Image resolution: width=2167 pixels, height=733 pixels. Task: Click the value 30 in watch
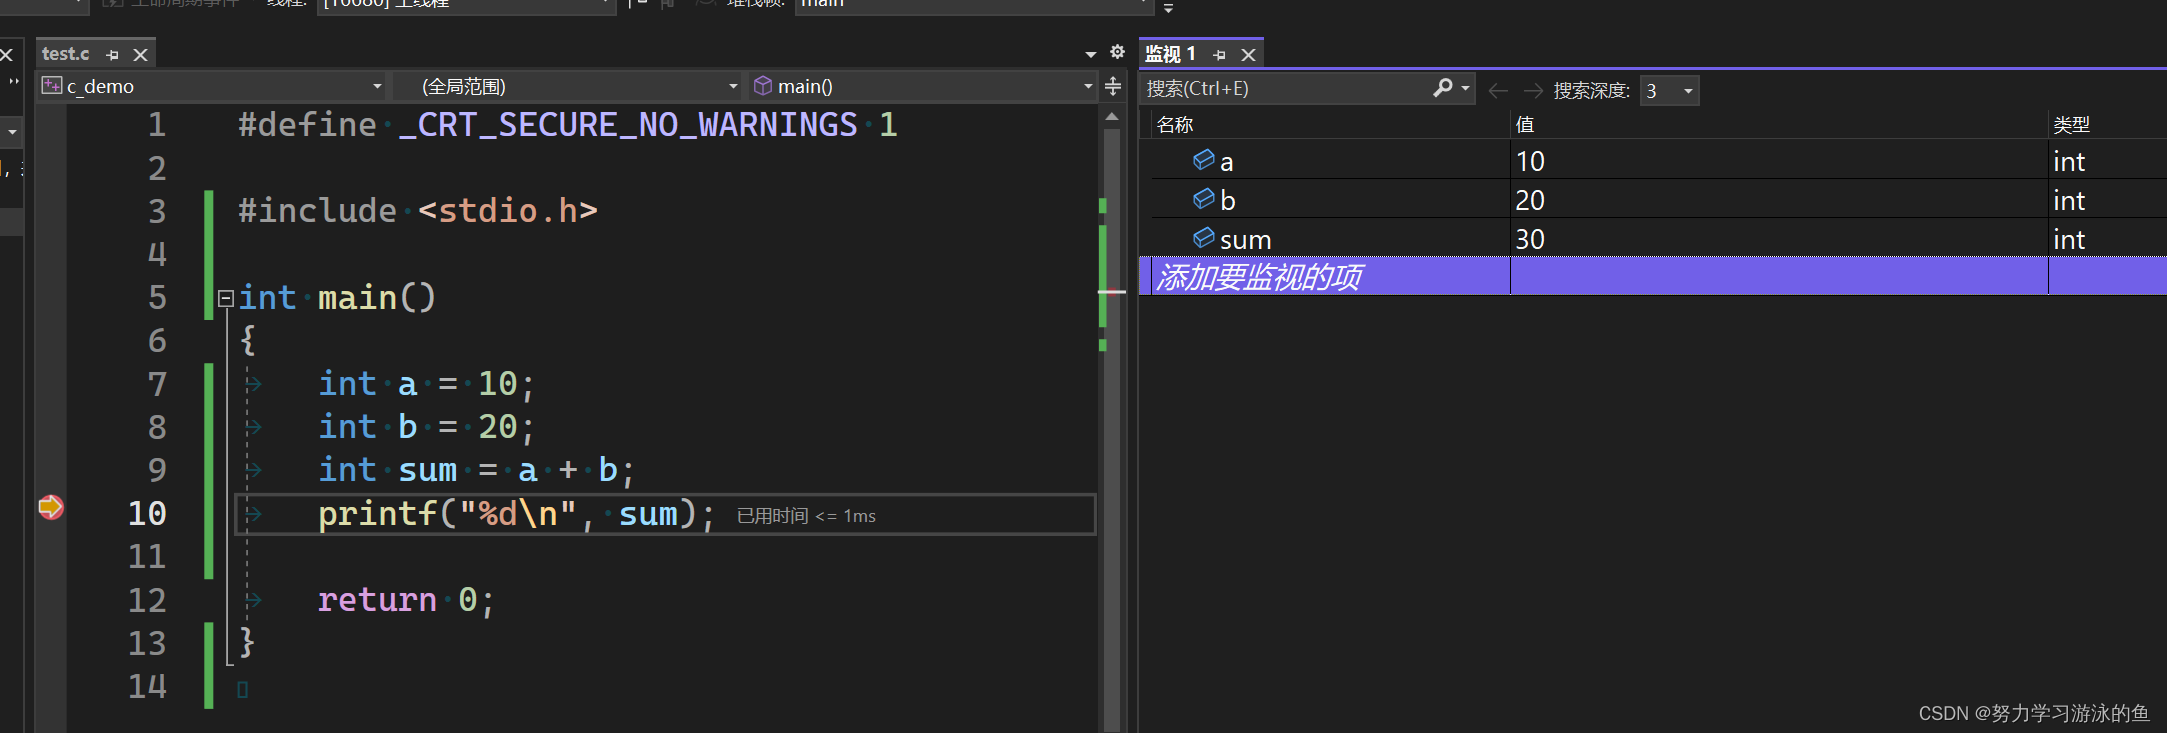pos(1530,239)
